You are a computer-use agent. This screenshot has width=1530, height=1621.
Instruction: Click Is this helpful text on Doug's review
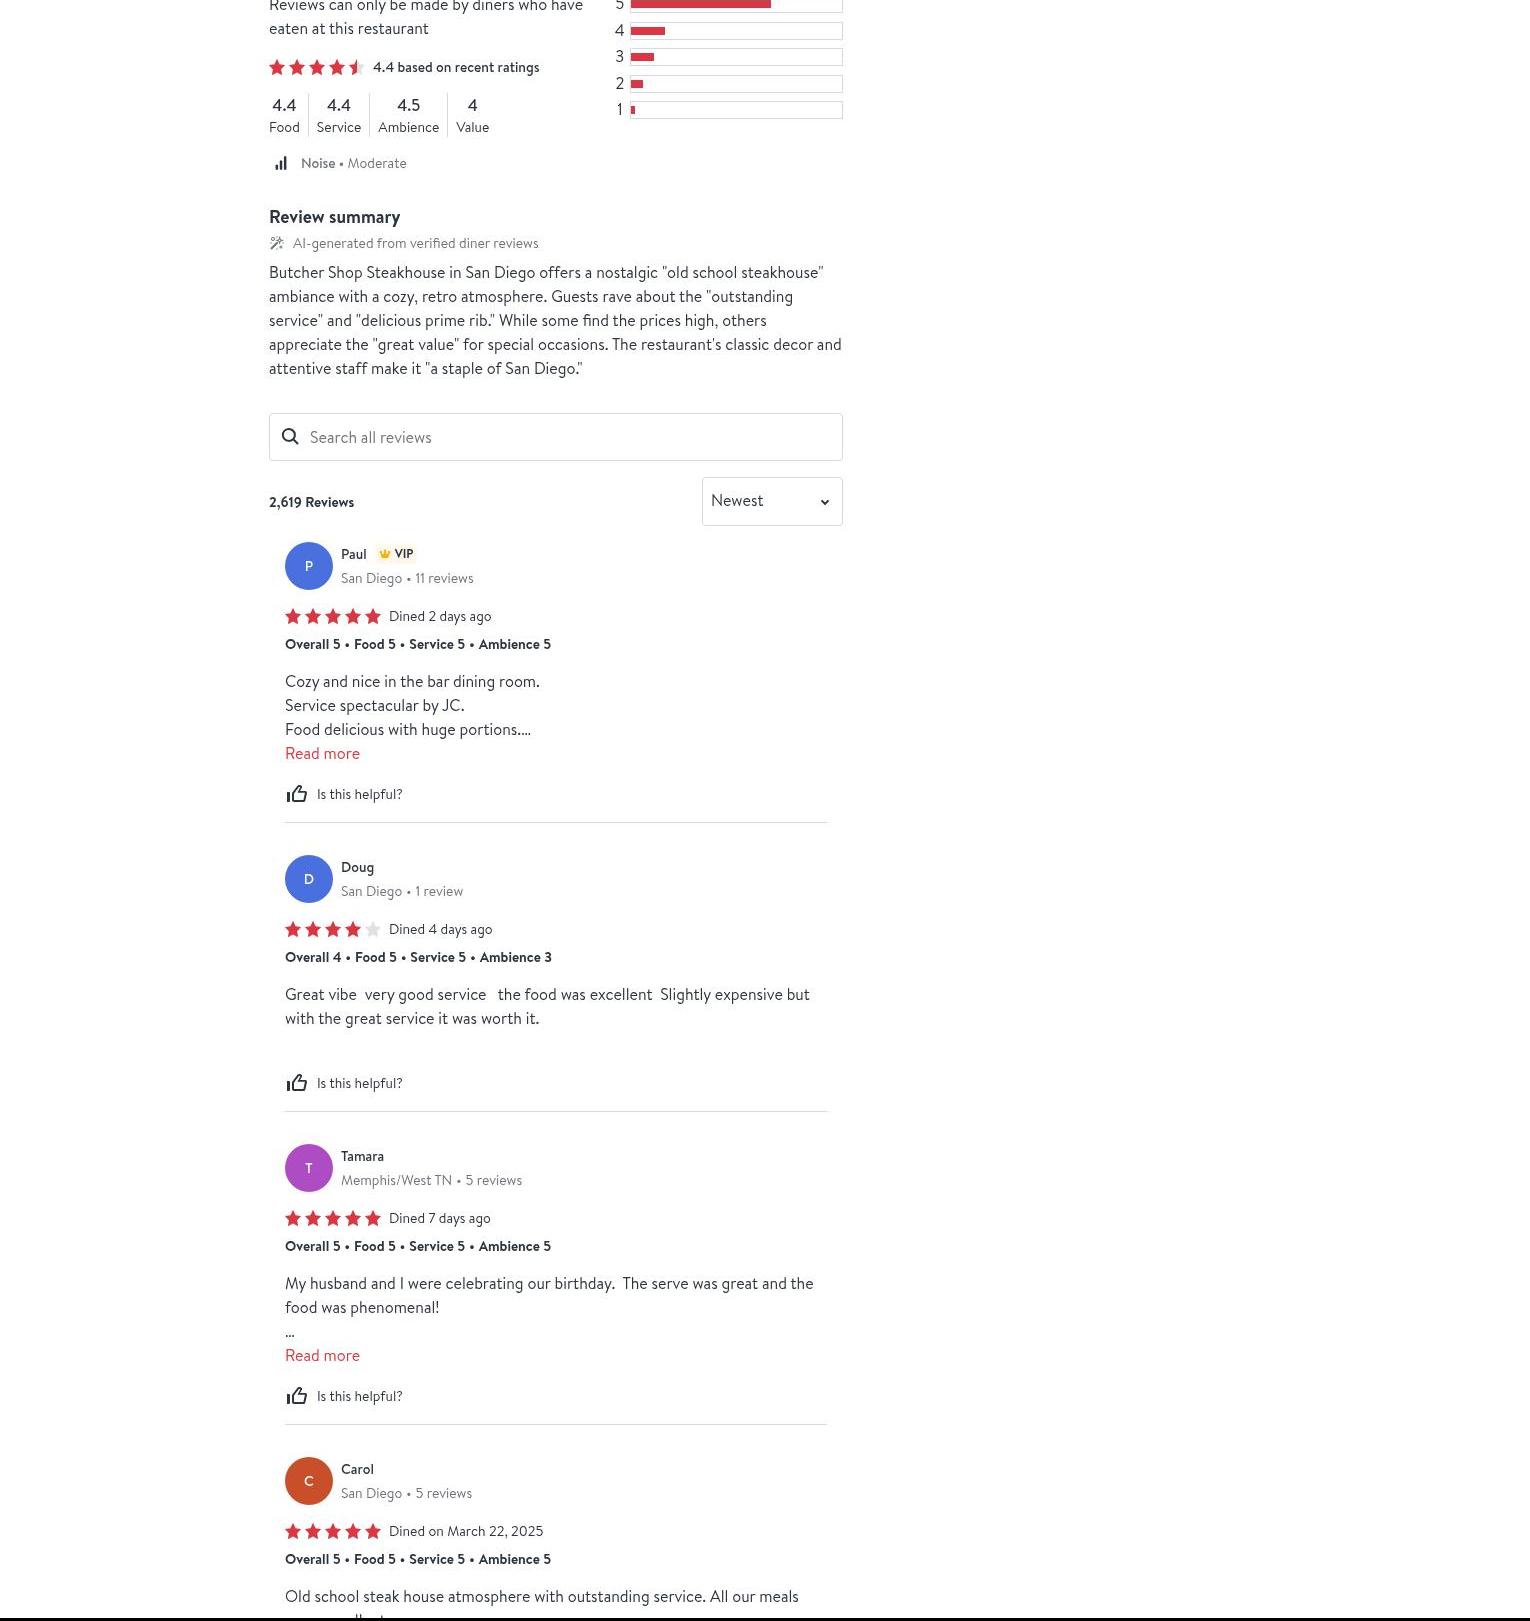(359, 1083)
